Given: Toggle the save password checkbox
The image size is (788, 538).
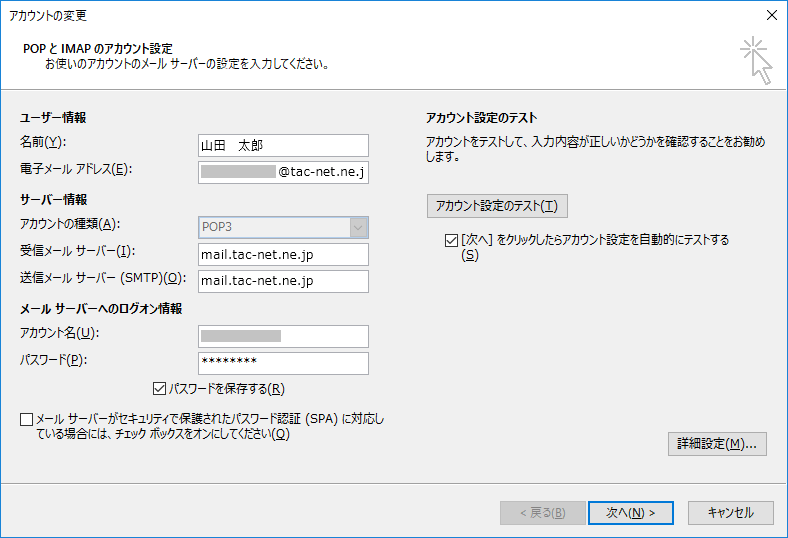Looking at the screenshot, I should (159, 388).
